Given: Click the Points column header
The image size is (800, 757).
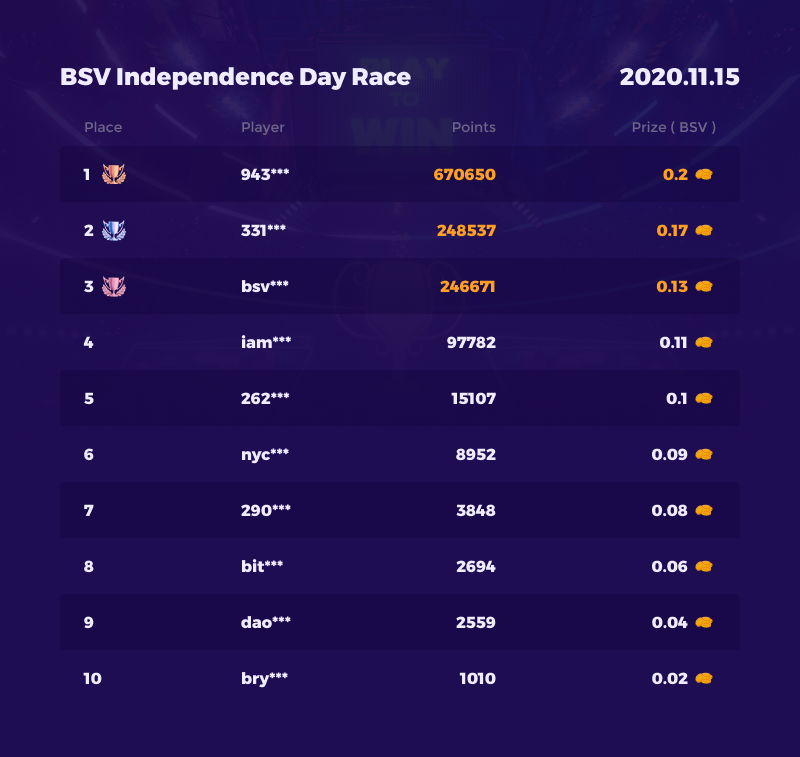Looking at the screenshot, I should click(x=473, y=128).
